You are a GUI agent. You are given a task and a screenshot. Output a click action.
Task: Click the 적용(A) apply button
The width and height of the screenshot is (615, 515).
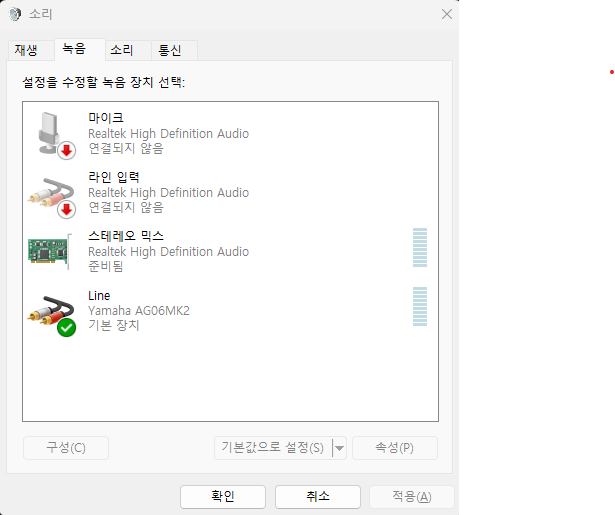point(410,496)
